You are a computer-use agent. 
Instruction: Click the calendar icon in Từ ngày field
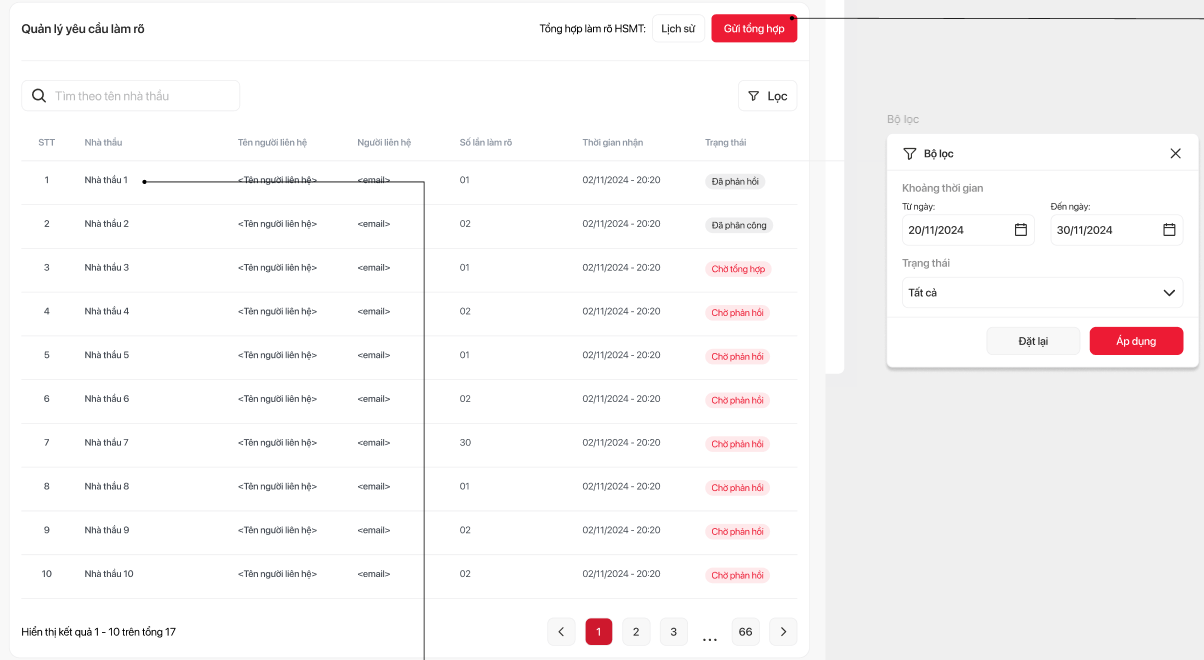click(1021, 230)
